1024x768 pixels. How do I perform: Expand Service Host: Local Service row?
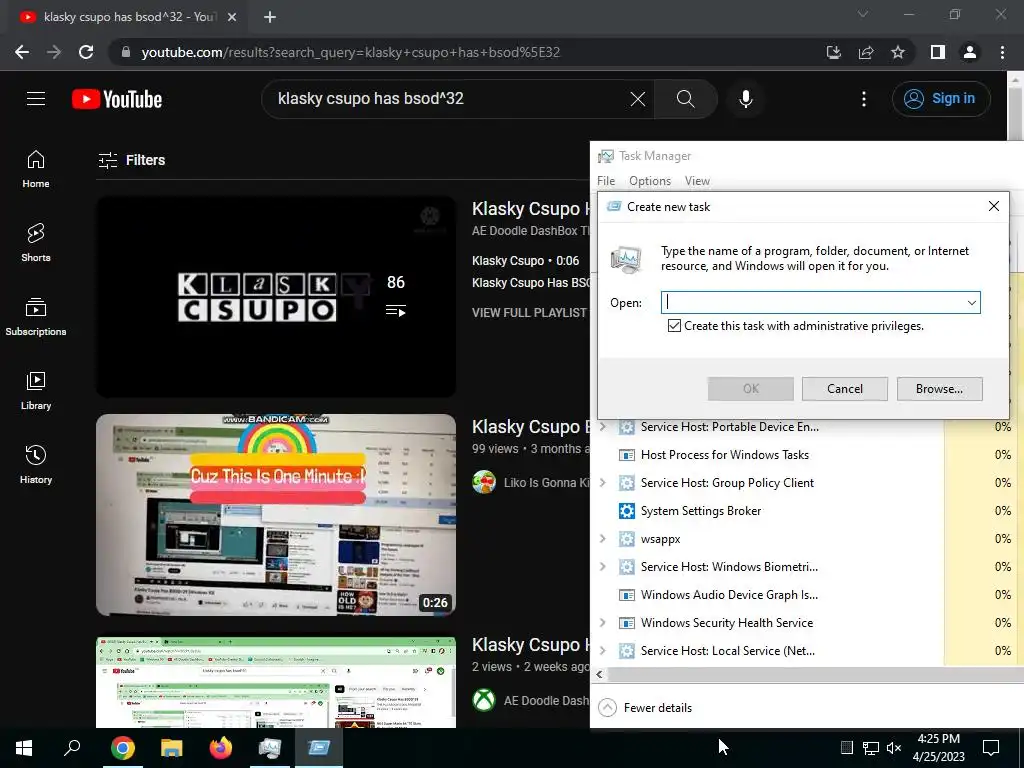(x=603, y=651)
